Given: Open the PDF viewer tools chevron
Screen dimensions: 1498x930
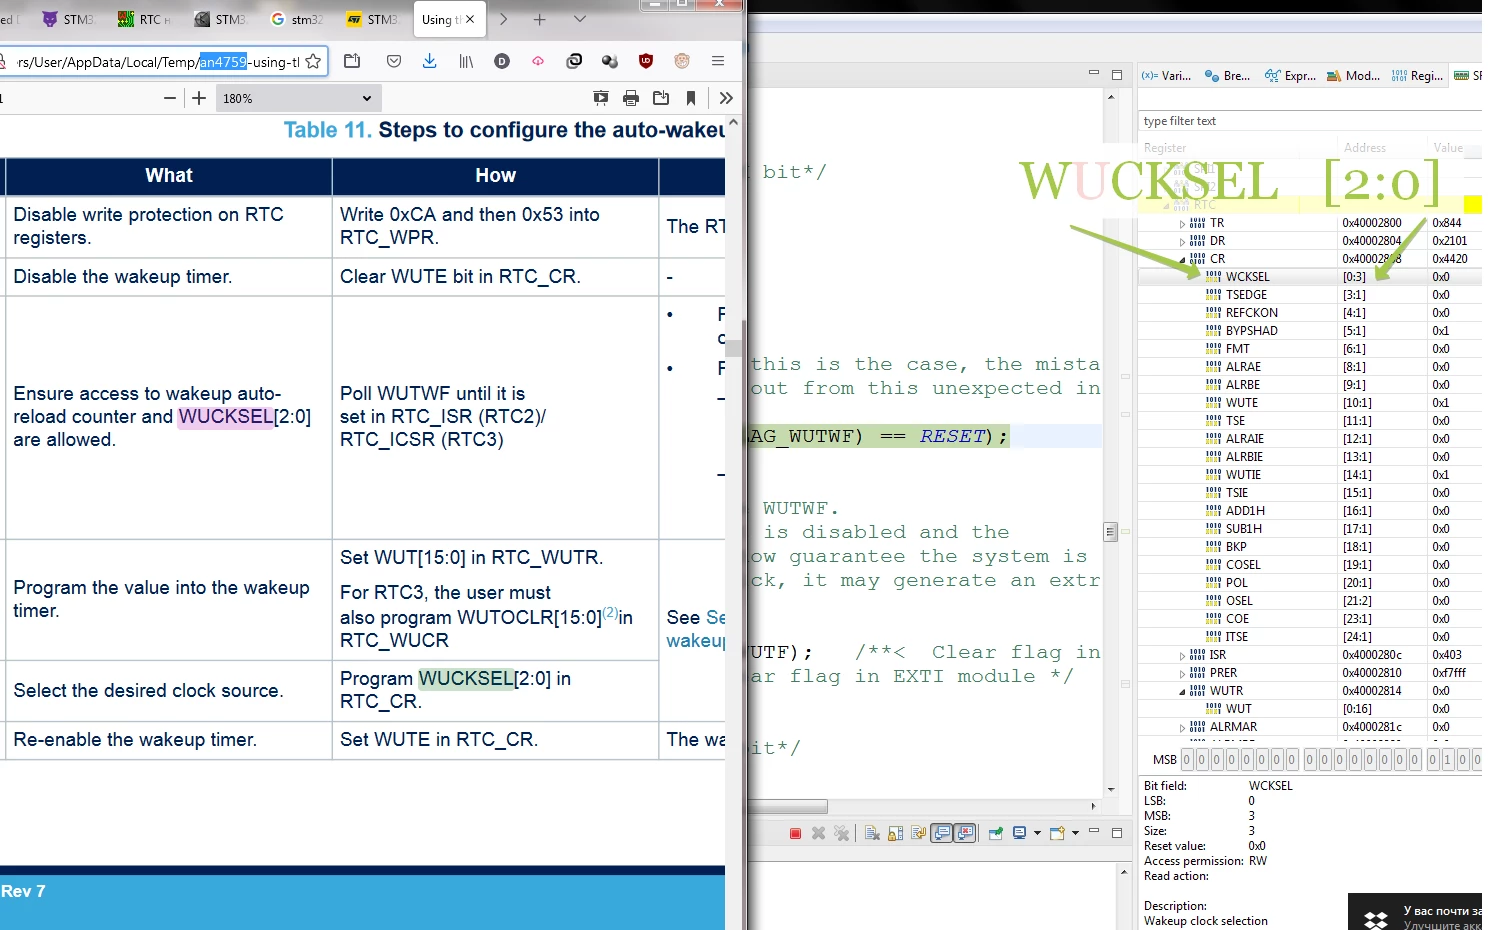Looking at the screenshot, I should tap(726, 98).
